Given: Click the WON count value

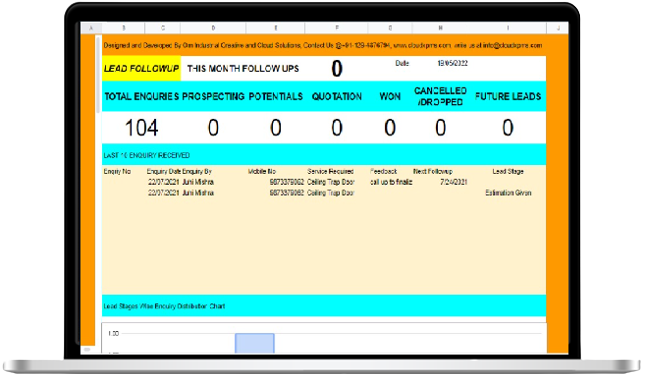Looking at the screenshot, I should (390, 128).
